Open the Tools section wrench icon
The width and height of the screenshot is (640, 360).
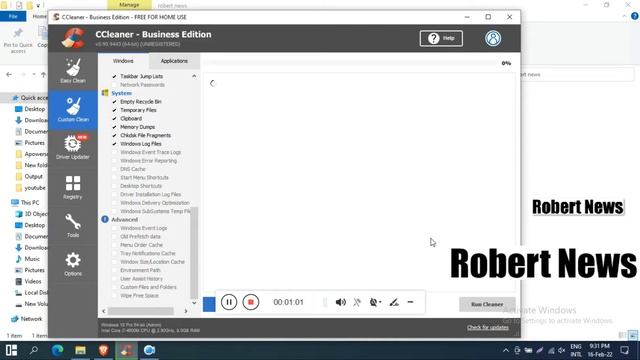73,225
